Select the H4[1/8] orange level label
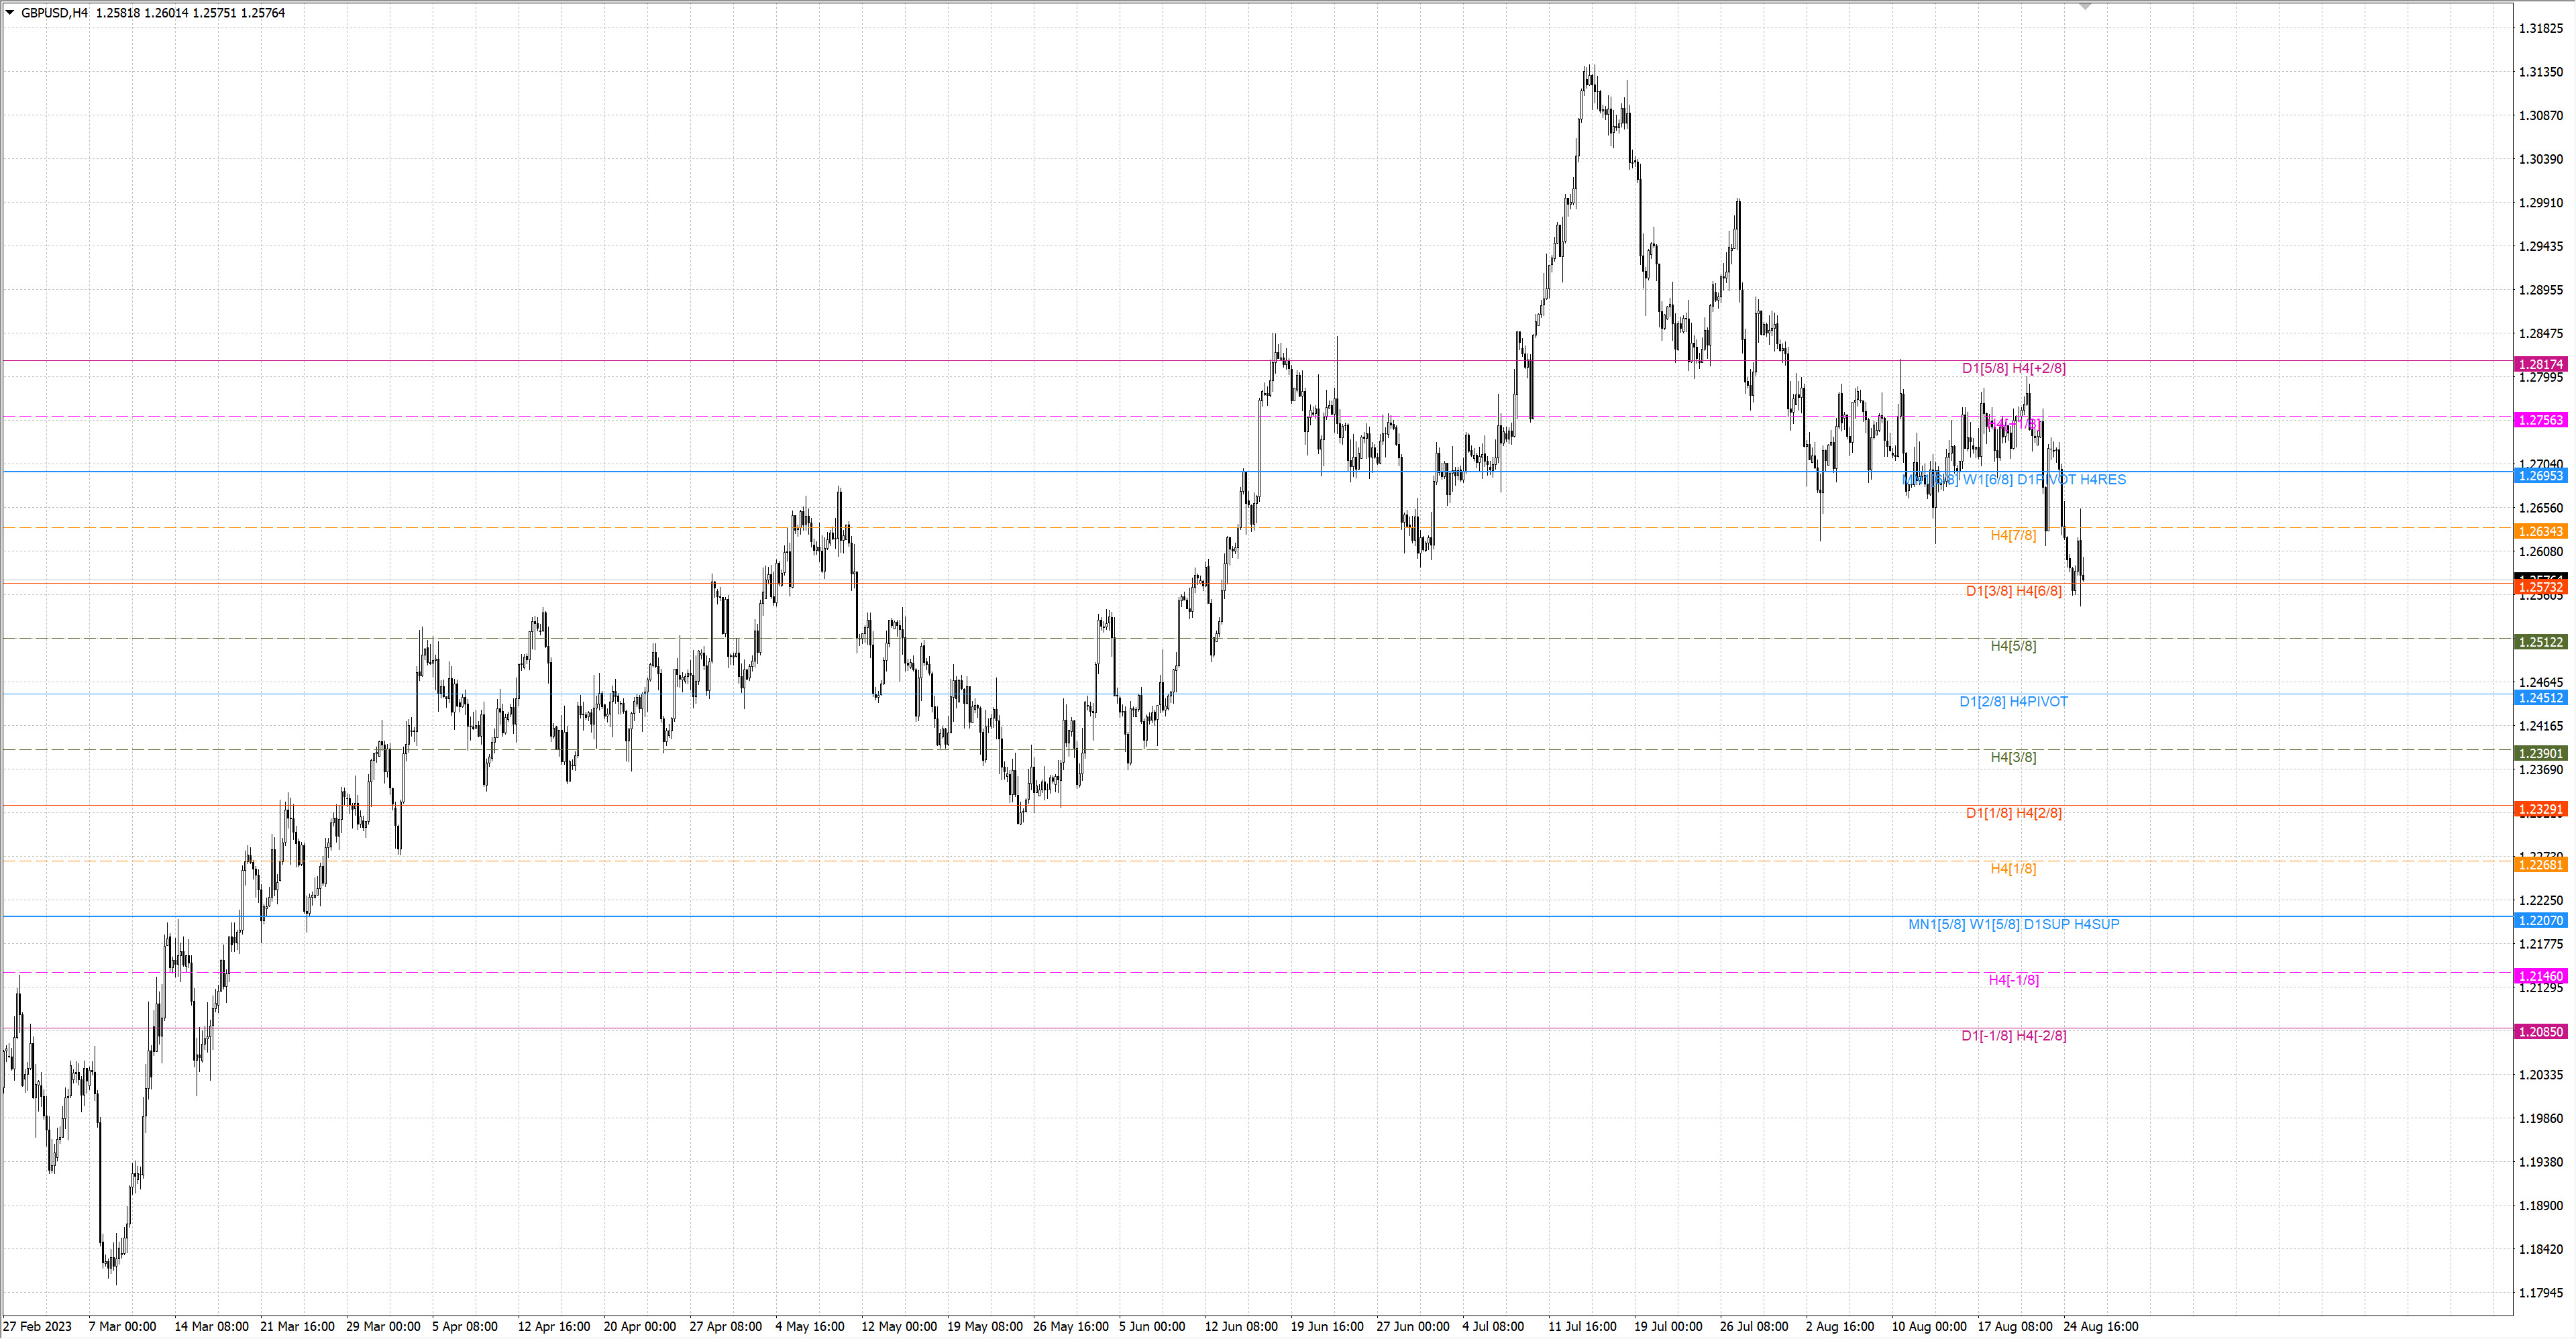 [x=2013, y=869]
